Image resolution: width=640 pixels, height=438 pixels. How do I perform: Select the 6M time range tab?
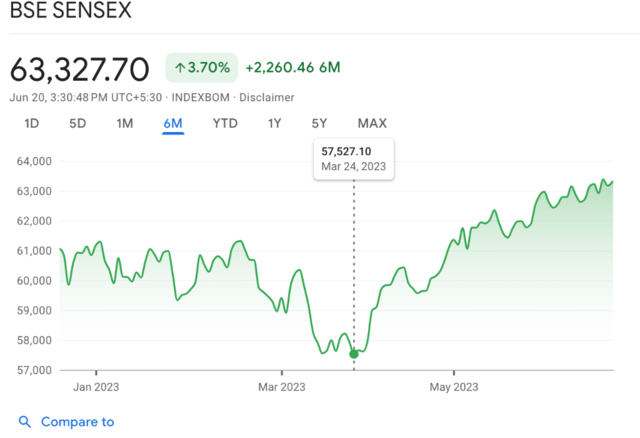pyautogui.click(x=172, y=123)
